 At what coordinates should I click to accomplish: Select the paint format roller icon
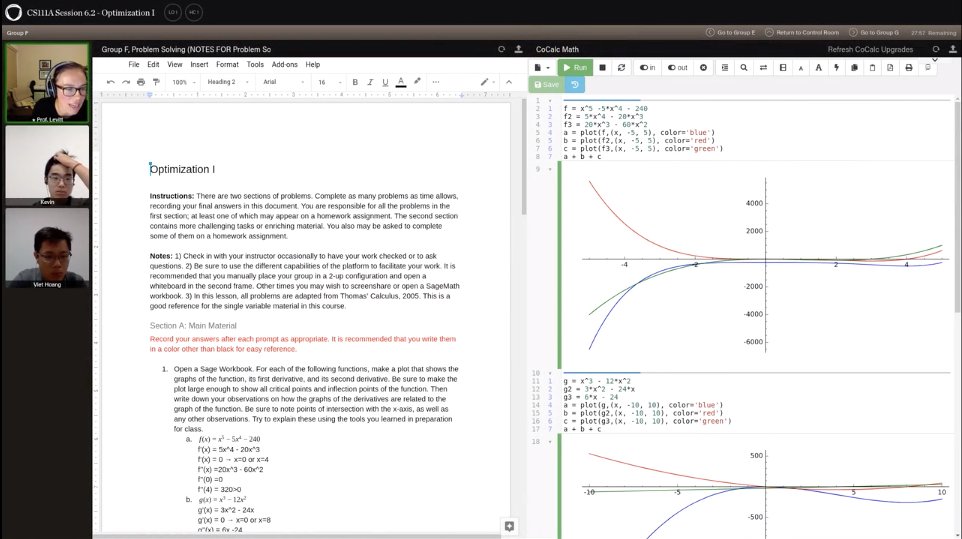[156, 82]
